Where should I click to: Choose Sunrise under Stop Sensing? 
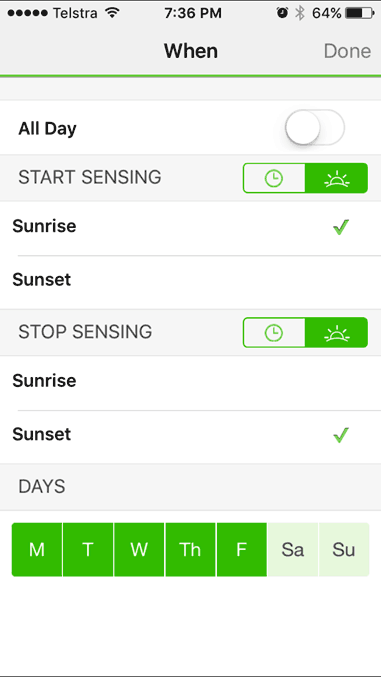pyautogui.click(x=190, y=381)
